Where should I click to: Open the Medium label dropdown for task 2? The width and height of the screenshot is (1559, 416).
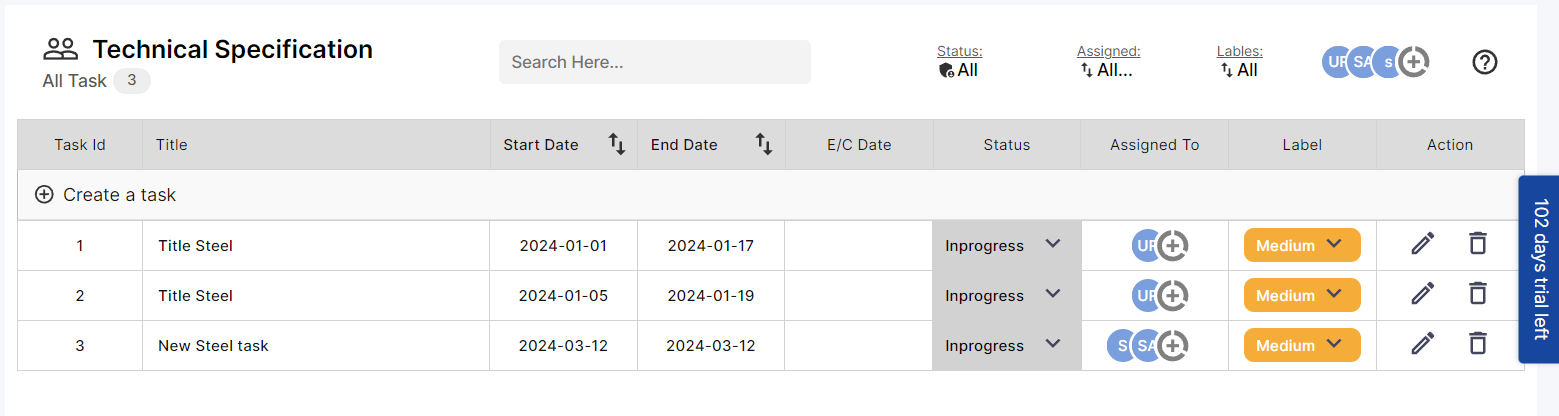coord(1302,295)
